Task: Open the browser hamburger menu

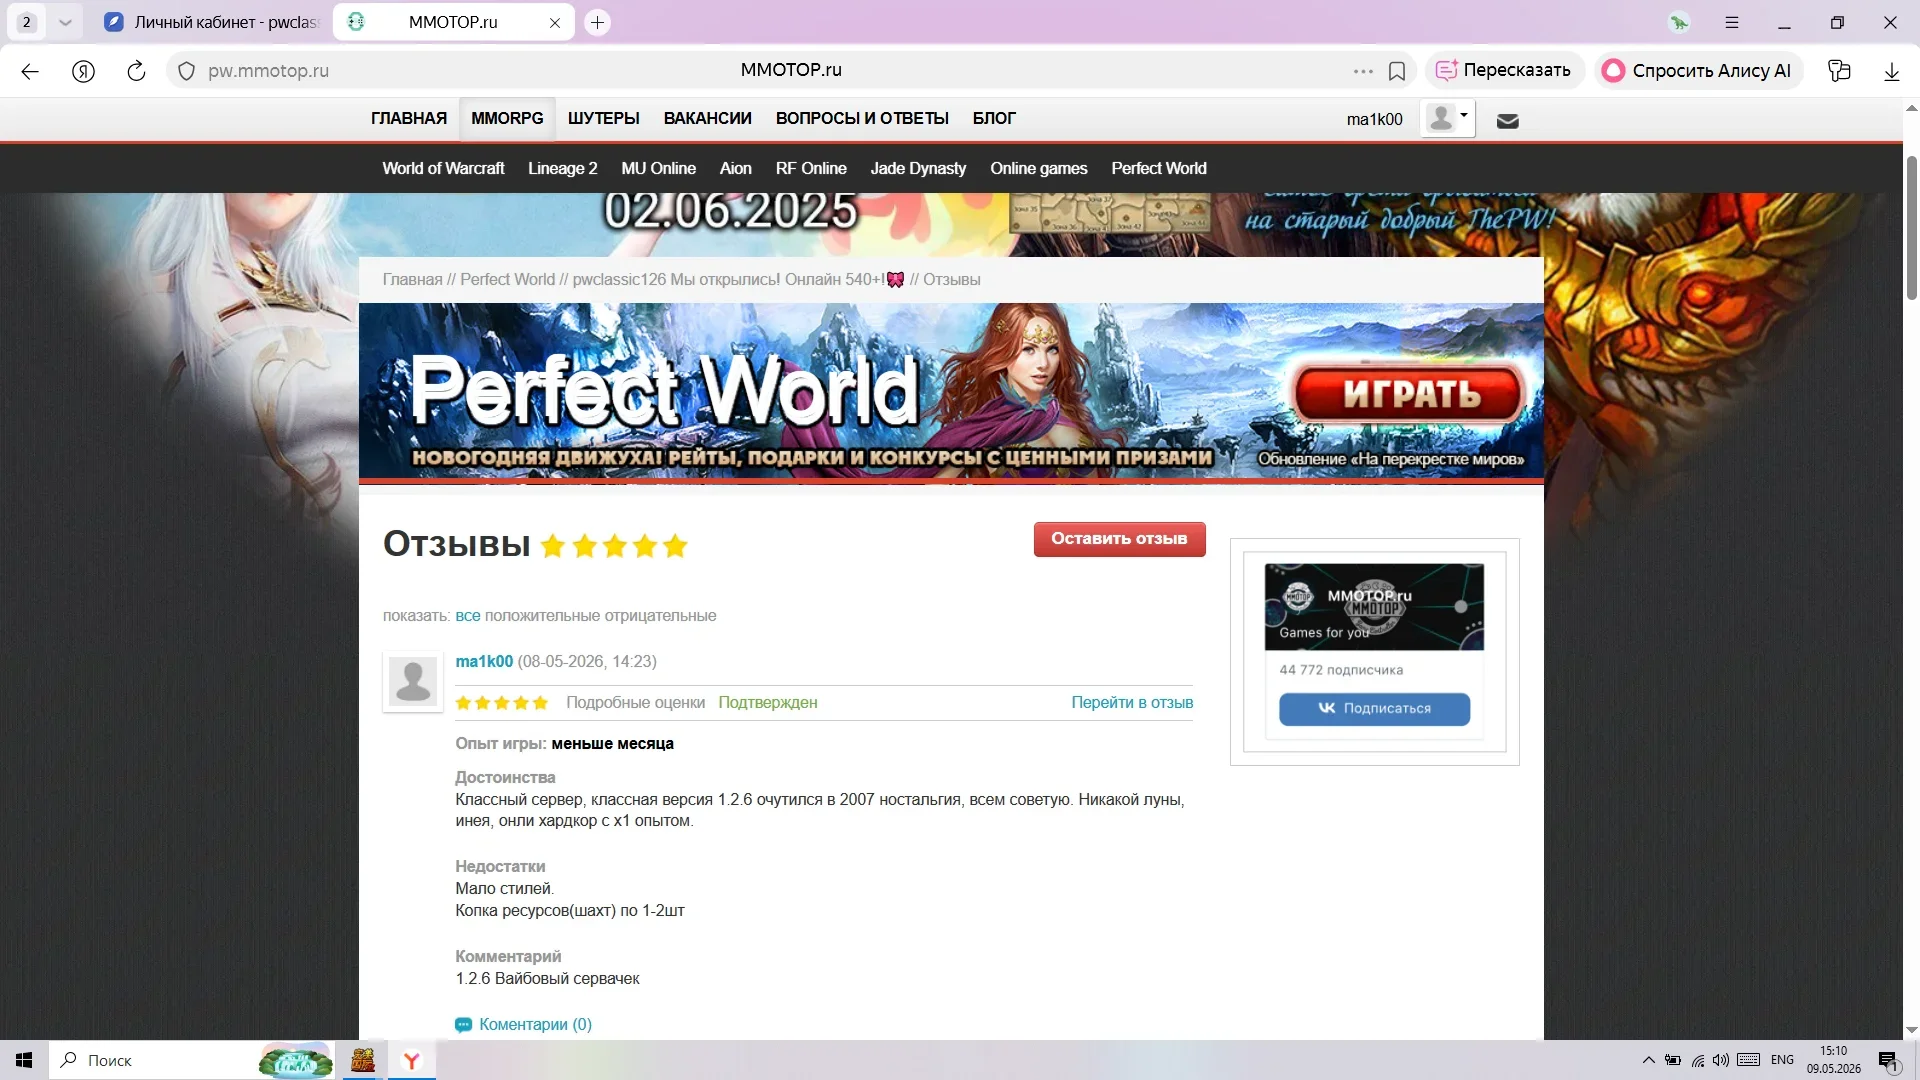Action: point(1732,22)
